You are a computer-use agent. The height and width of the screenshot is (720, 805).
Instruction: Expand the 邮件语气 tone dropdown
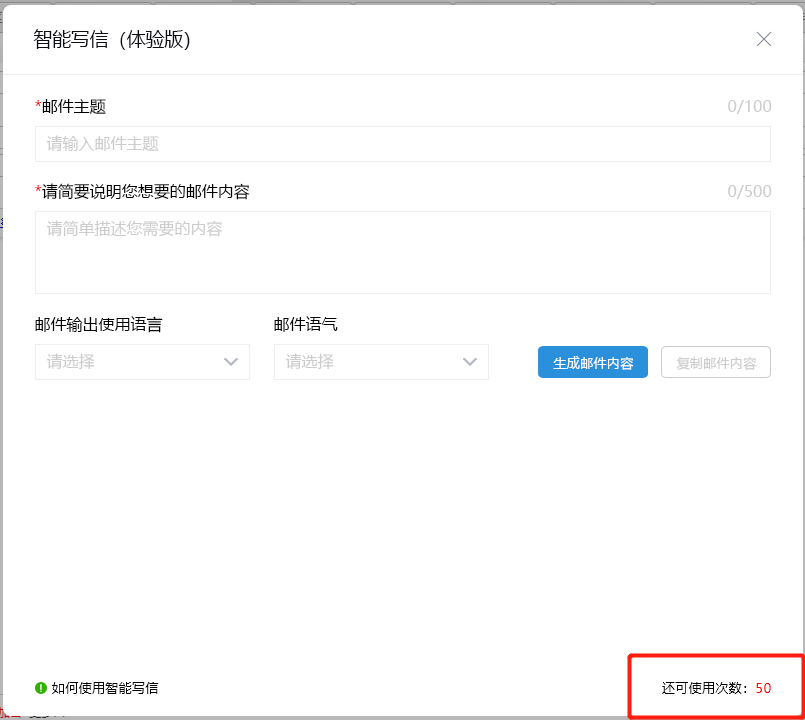tap(380, 362)
